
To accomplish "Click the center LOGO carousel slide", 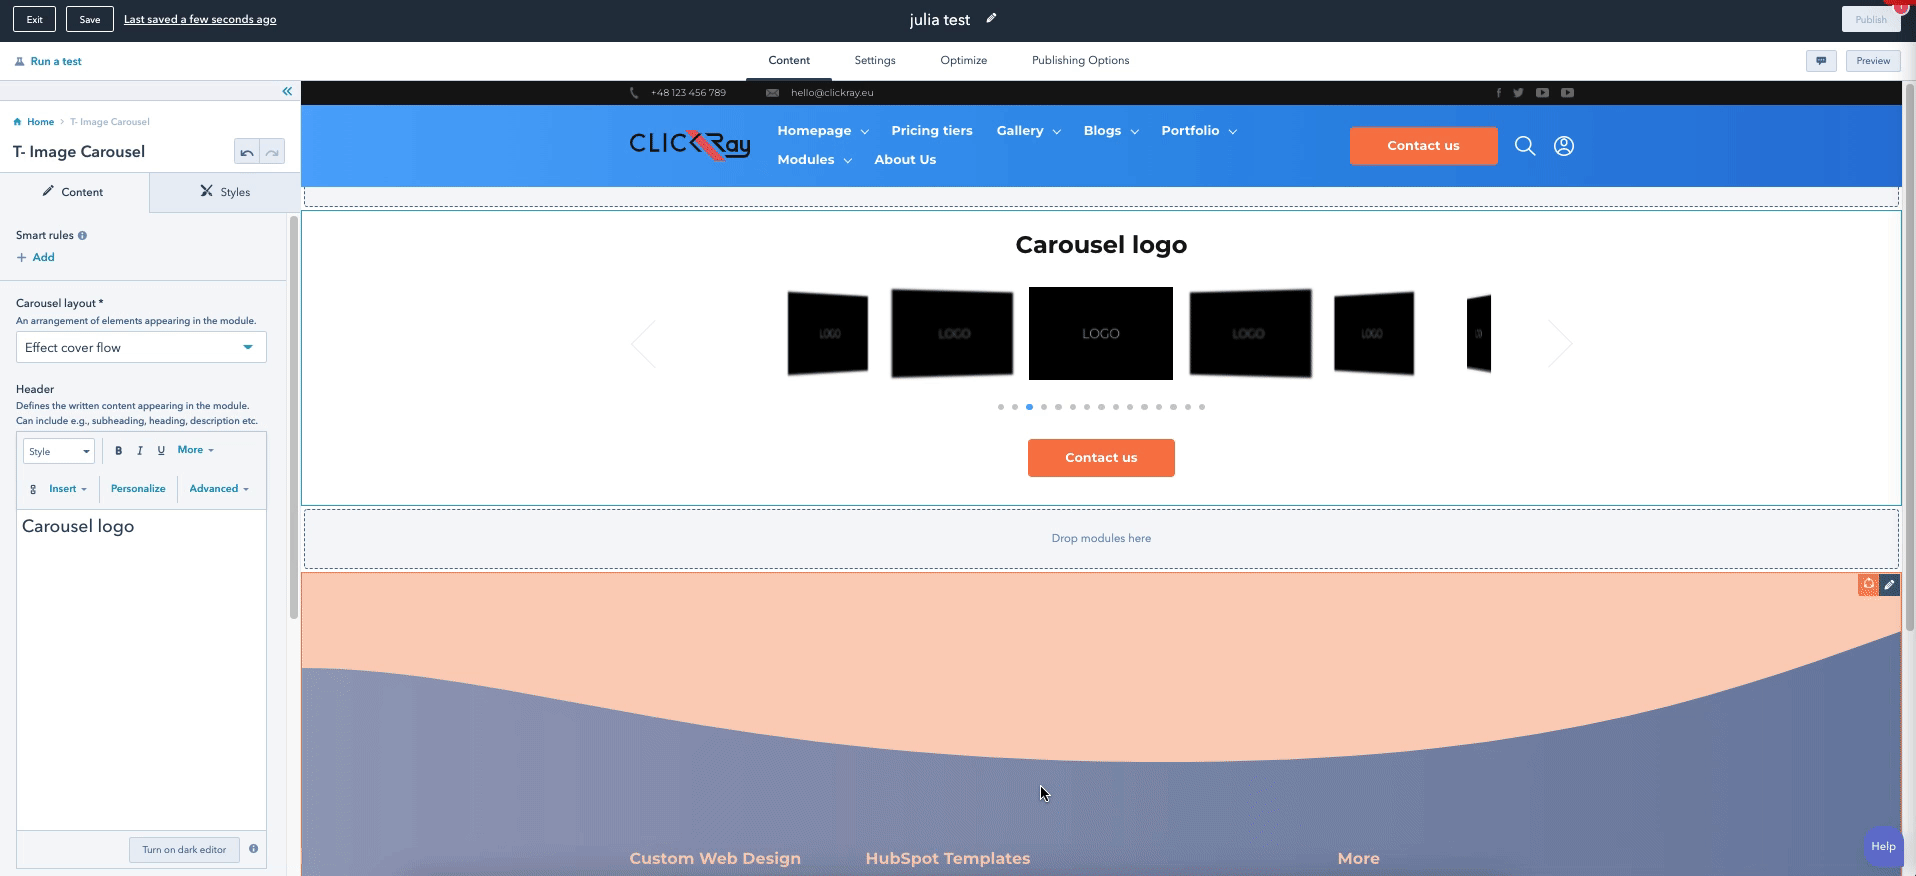I will tap(1101, 333).
